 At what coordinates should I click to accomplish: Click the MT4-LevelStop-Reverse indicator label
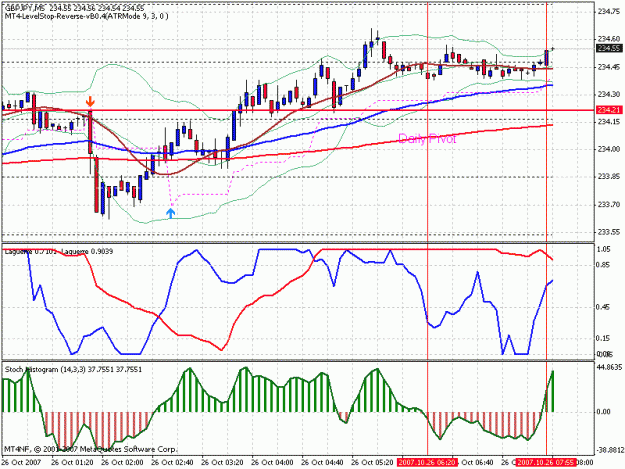pos(86,16)
